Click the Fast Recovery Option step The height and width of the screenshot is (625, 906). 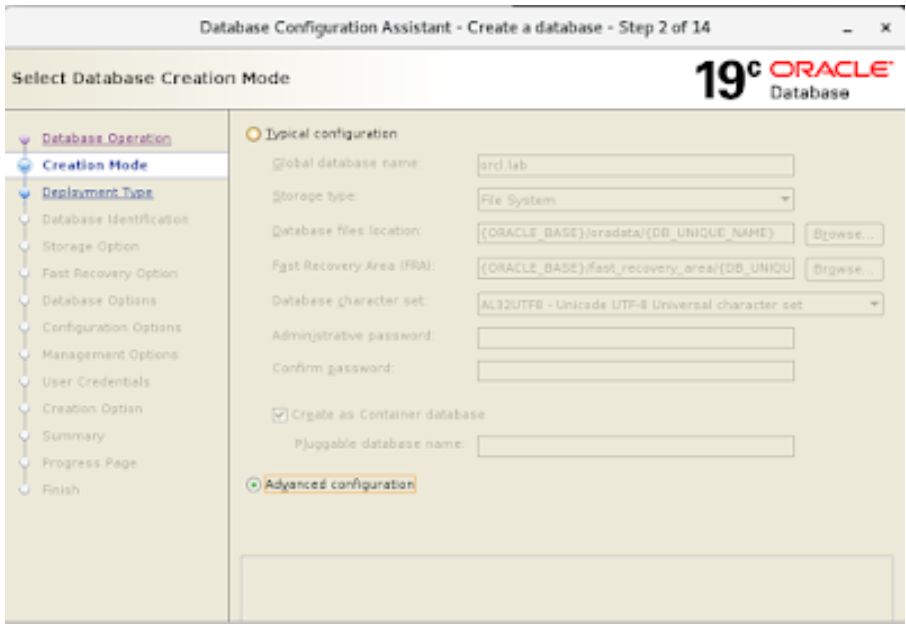tap(110, 273)
